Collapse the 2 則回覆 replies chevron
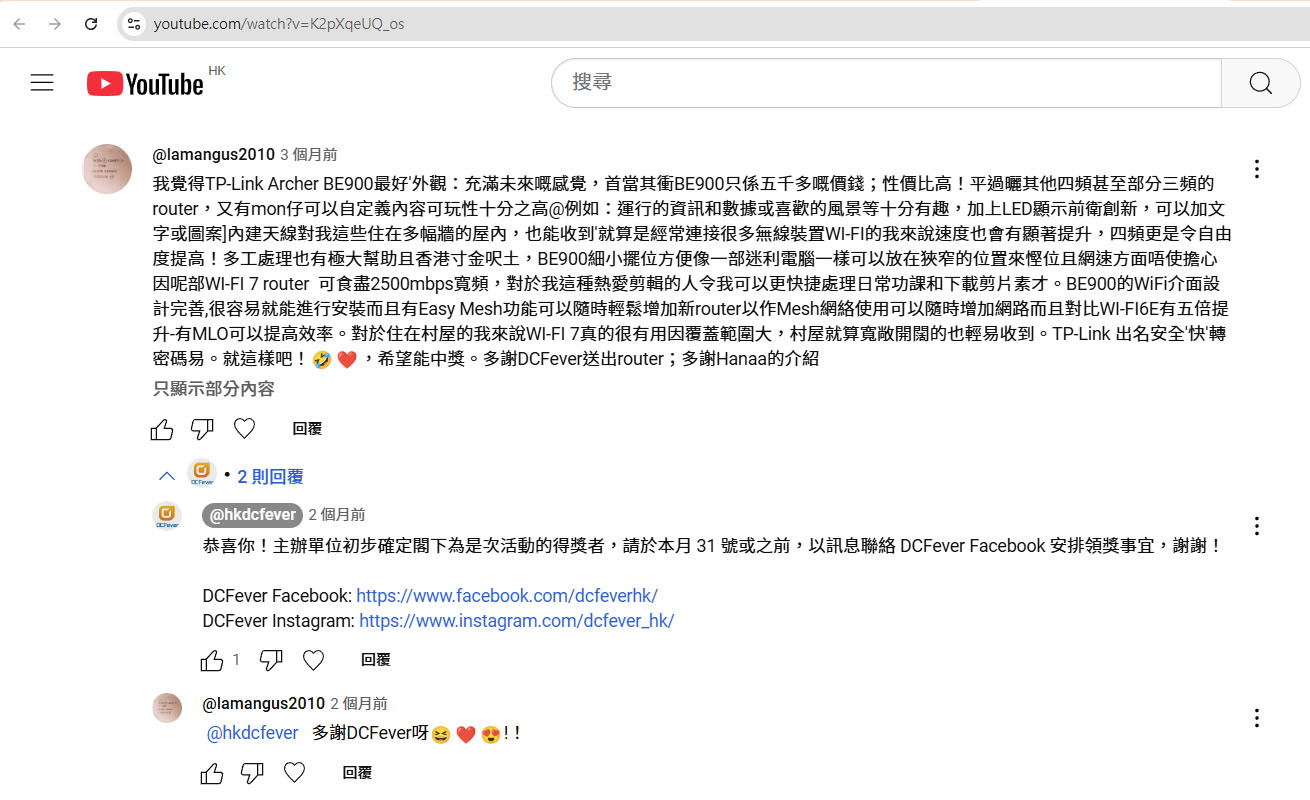1310x800 pixels. [x=167, y=477]
